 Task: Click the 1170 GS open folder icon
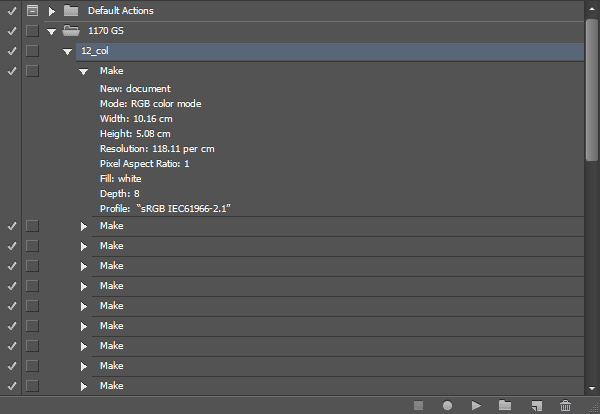[71, 31]
